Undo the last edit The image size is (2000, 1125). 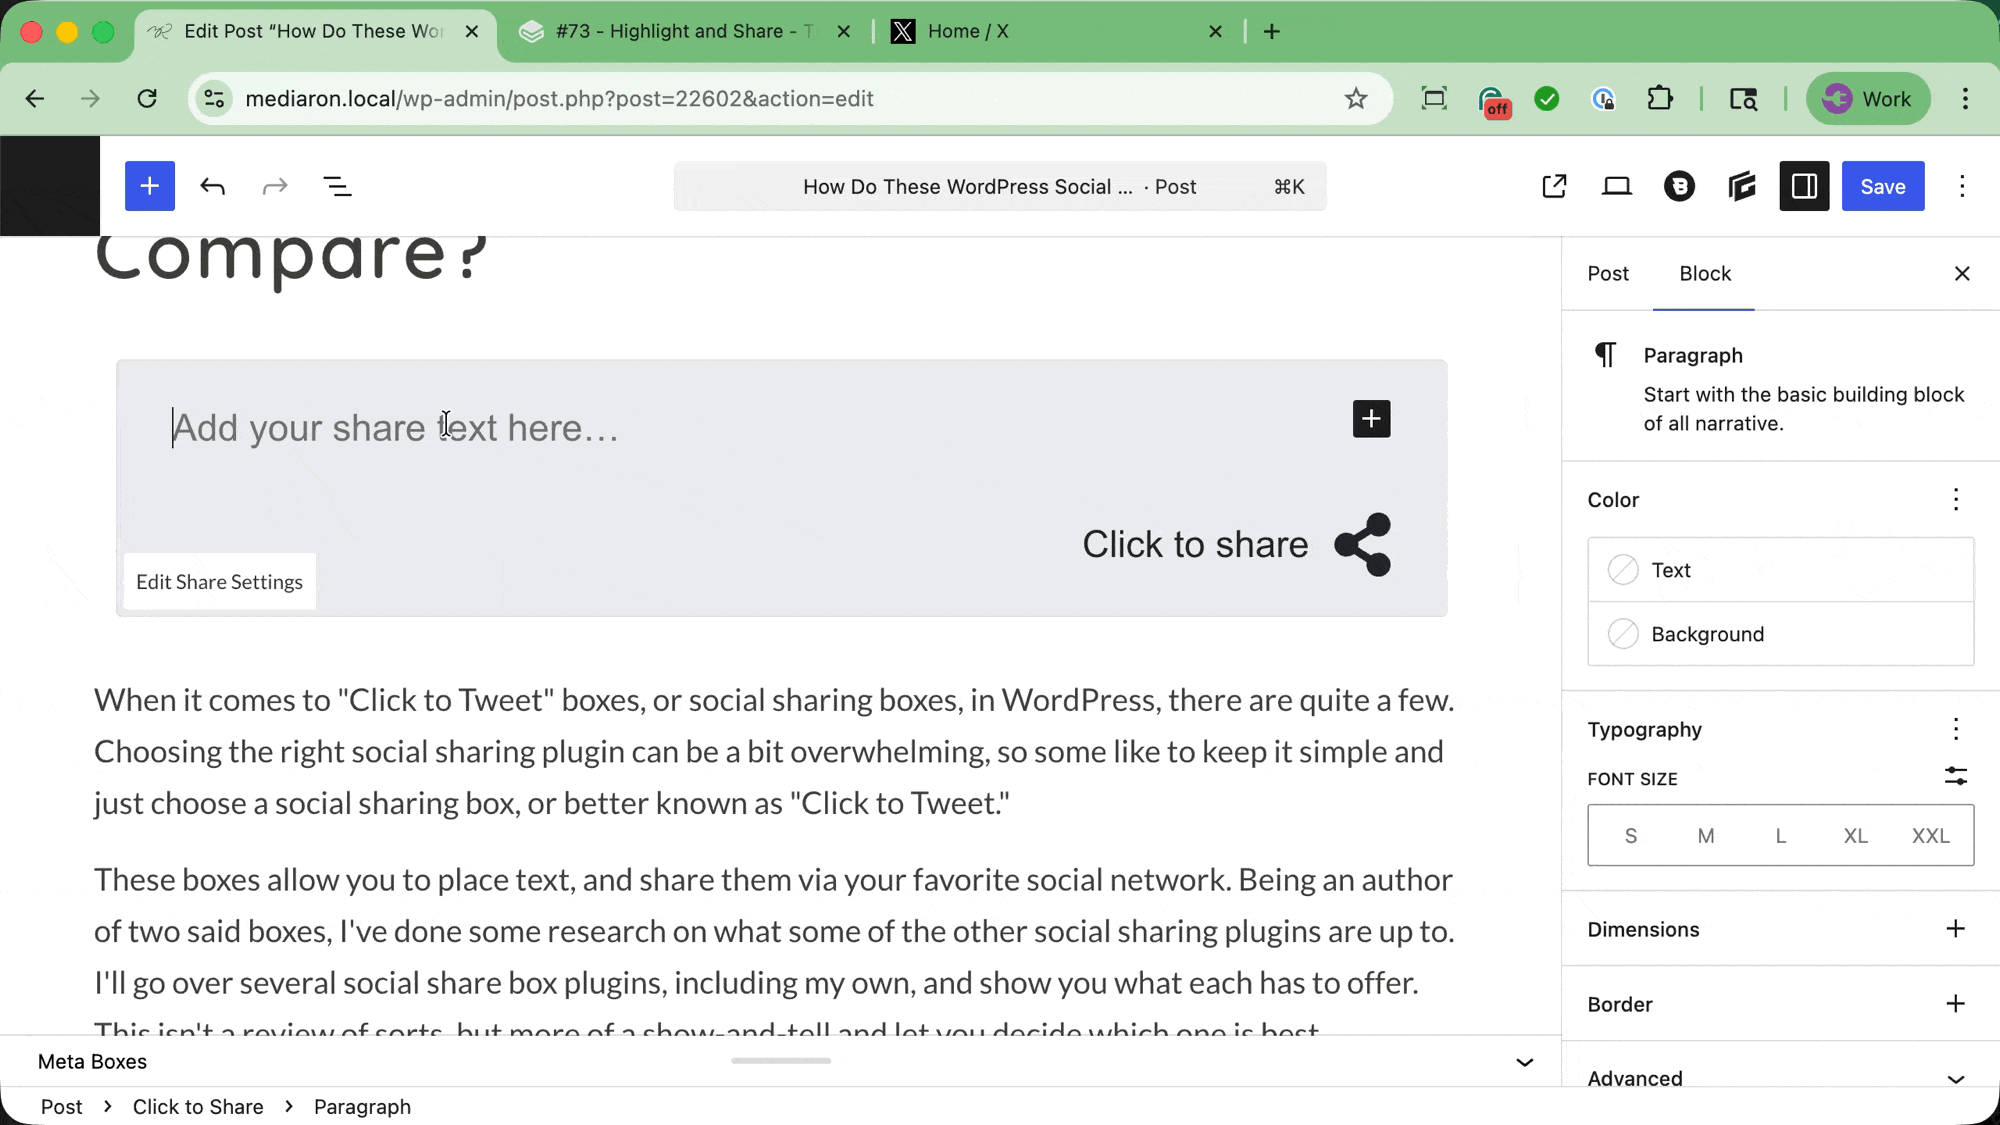tap(212, 186)
